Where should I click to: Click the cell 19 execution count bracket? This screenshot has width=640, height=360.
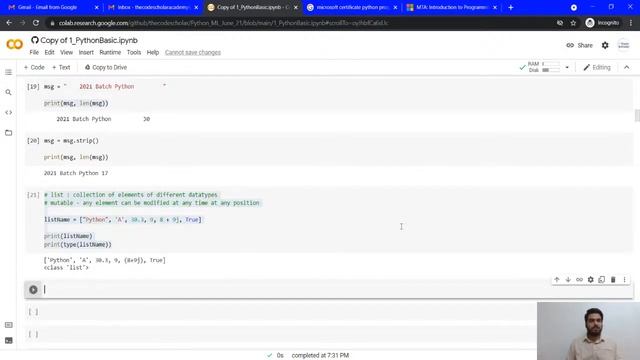click(33, 87)
